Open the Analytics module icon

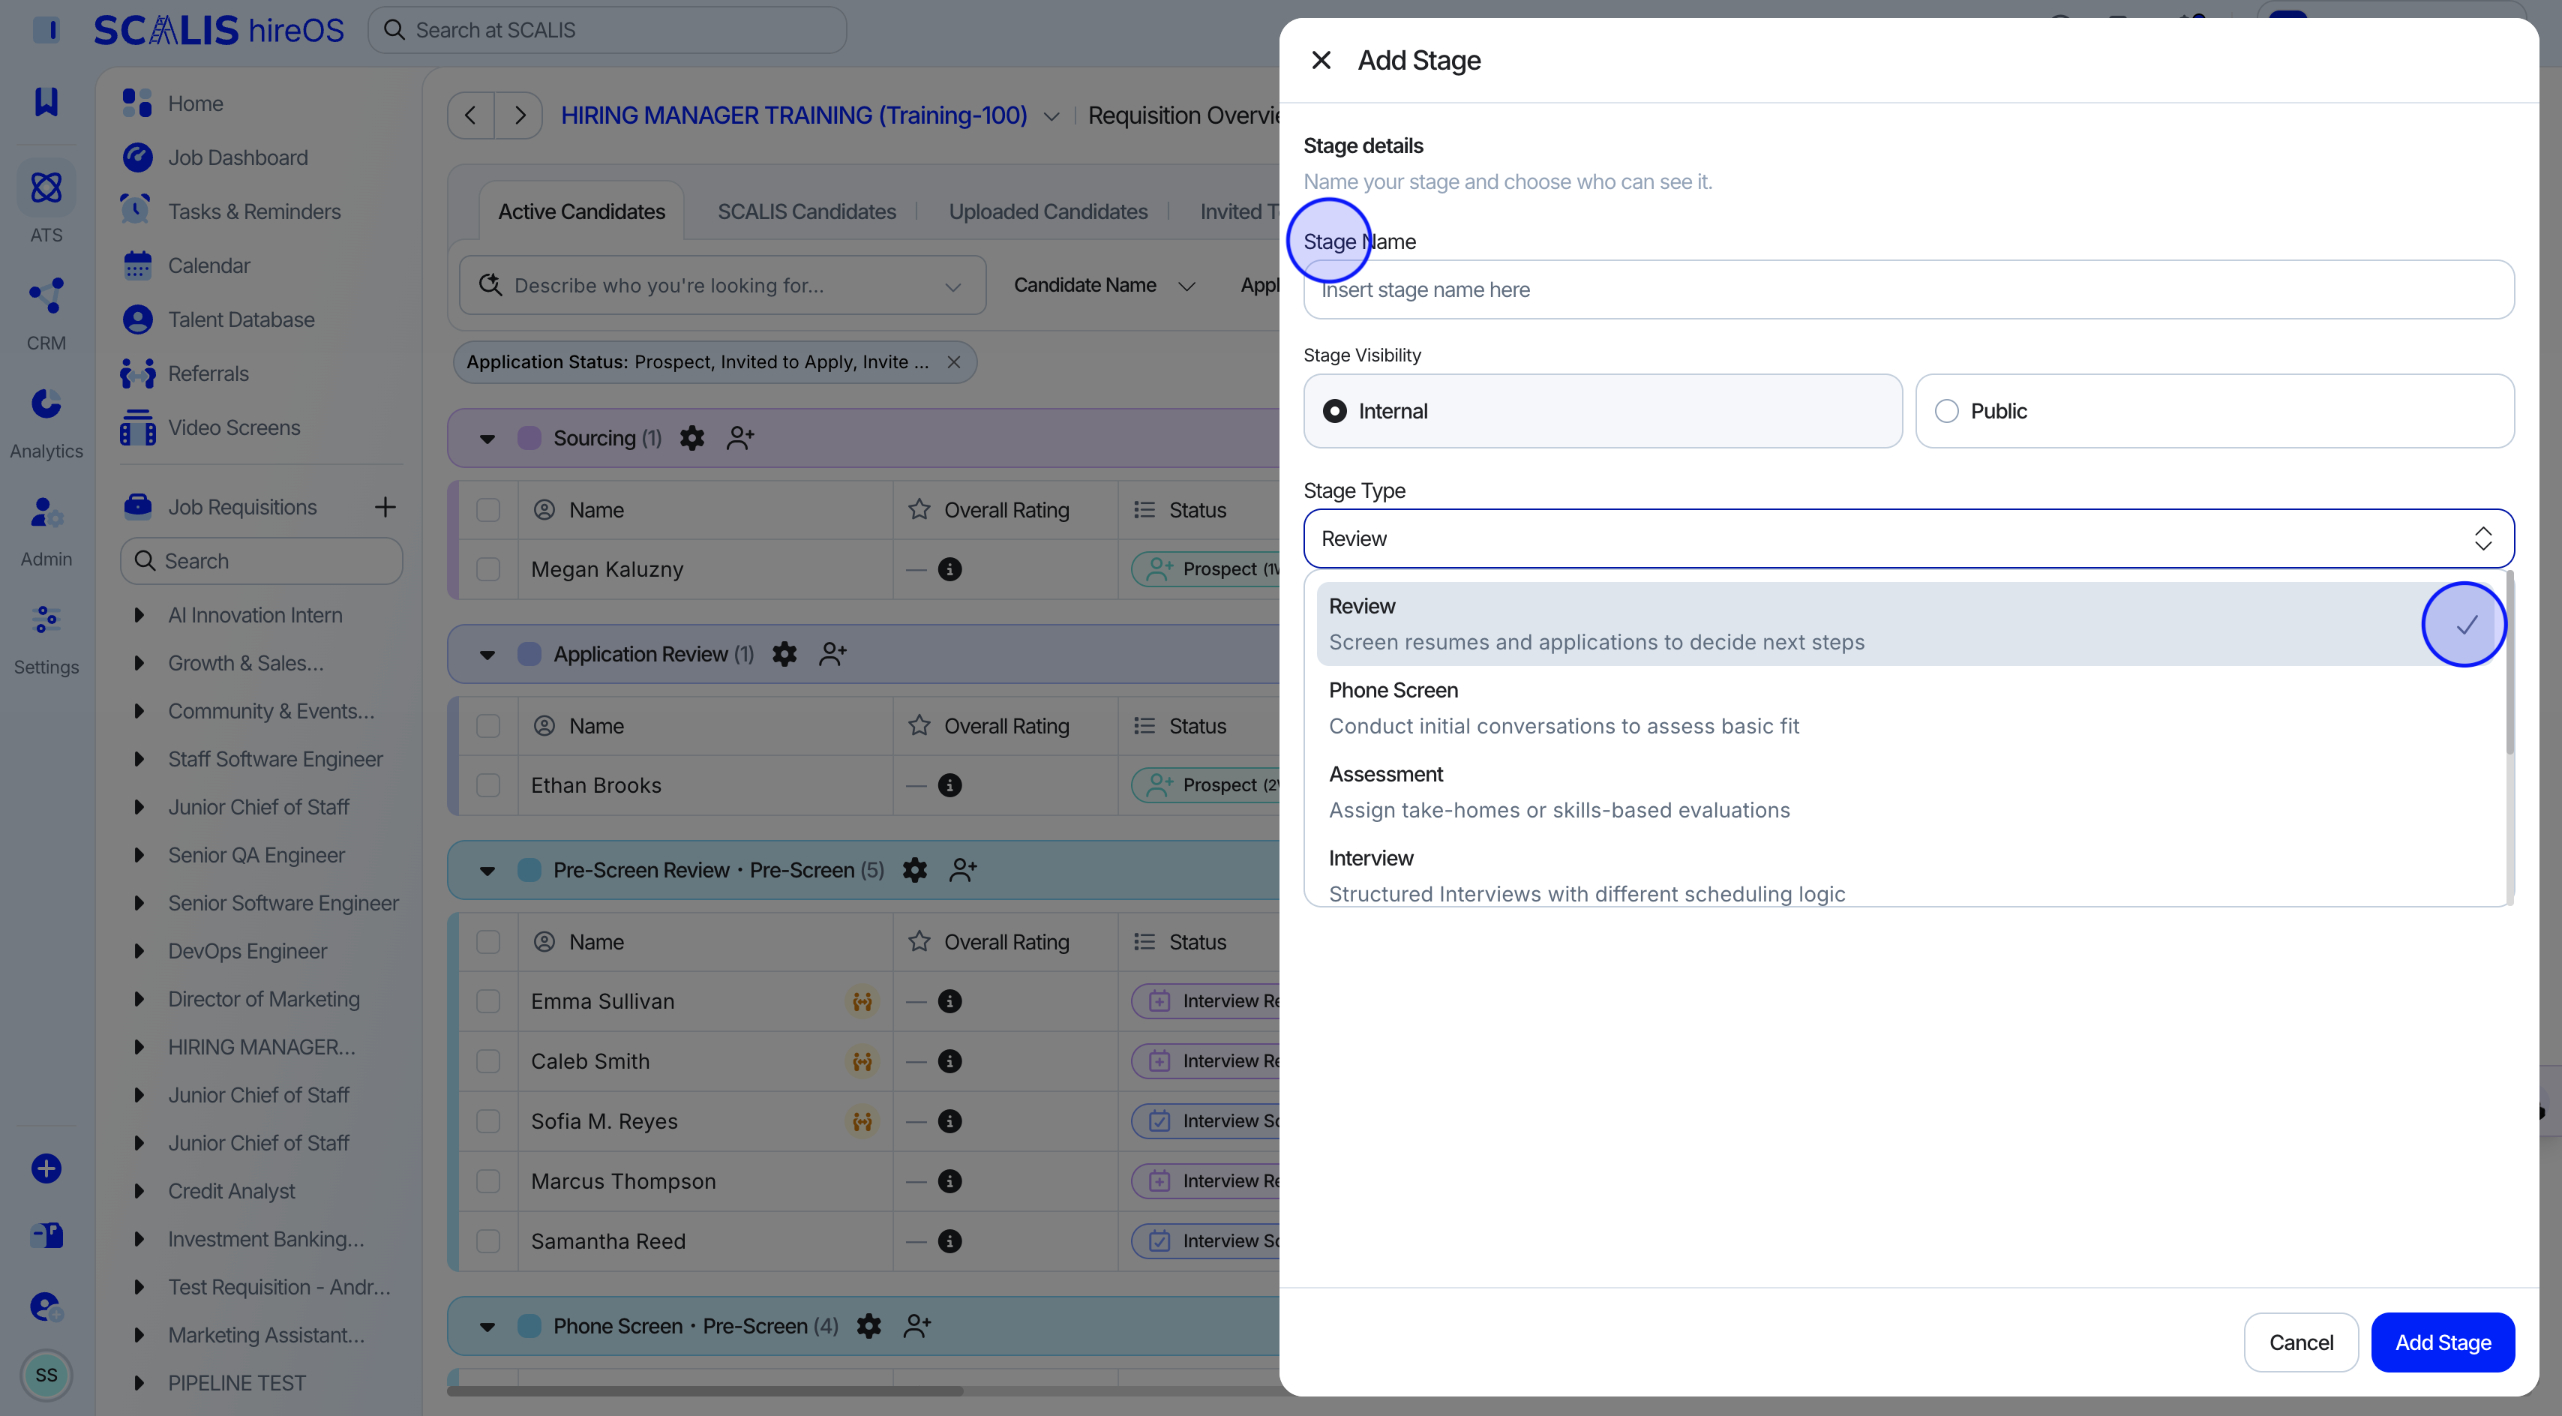46,404
